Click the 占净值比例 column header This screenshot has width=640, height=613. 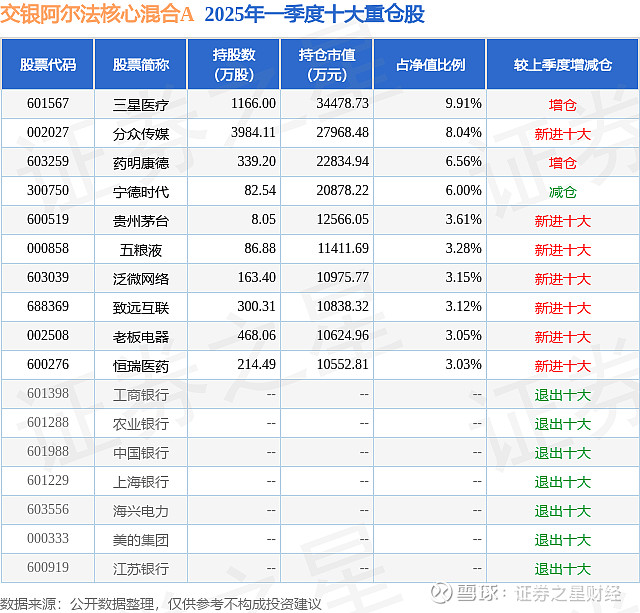(430, 64)
